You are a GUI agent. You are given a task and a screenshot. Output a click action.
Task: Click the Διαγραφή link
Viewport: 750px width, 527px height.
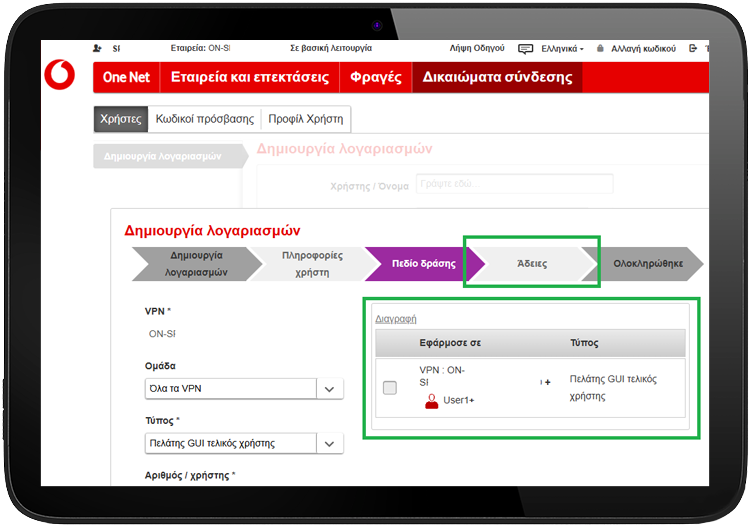pos(396,319)
